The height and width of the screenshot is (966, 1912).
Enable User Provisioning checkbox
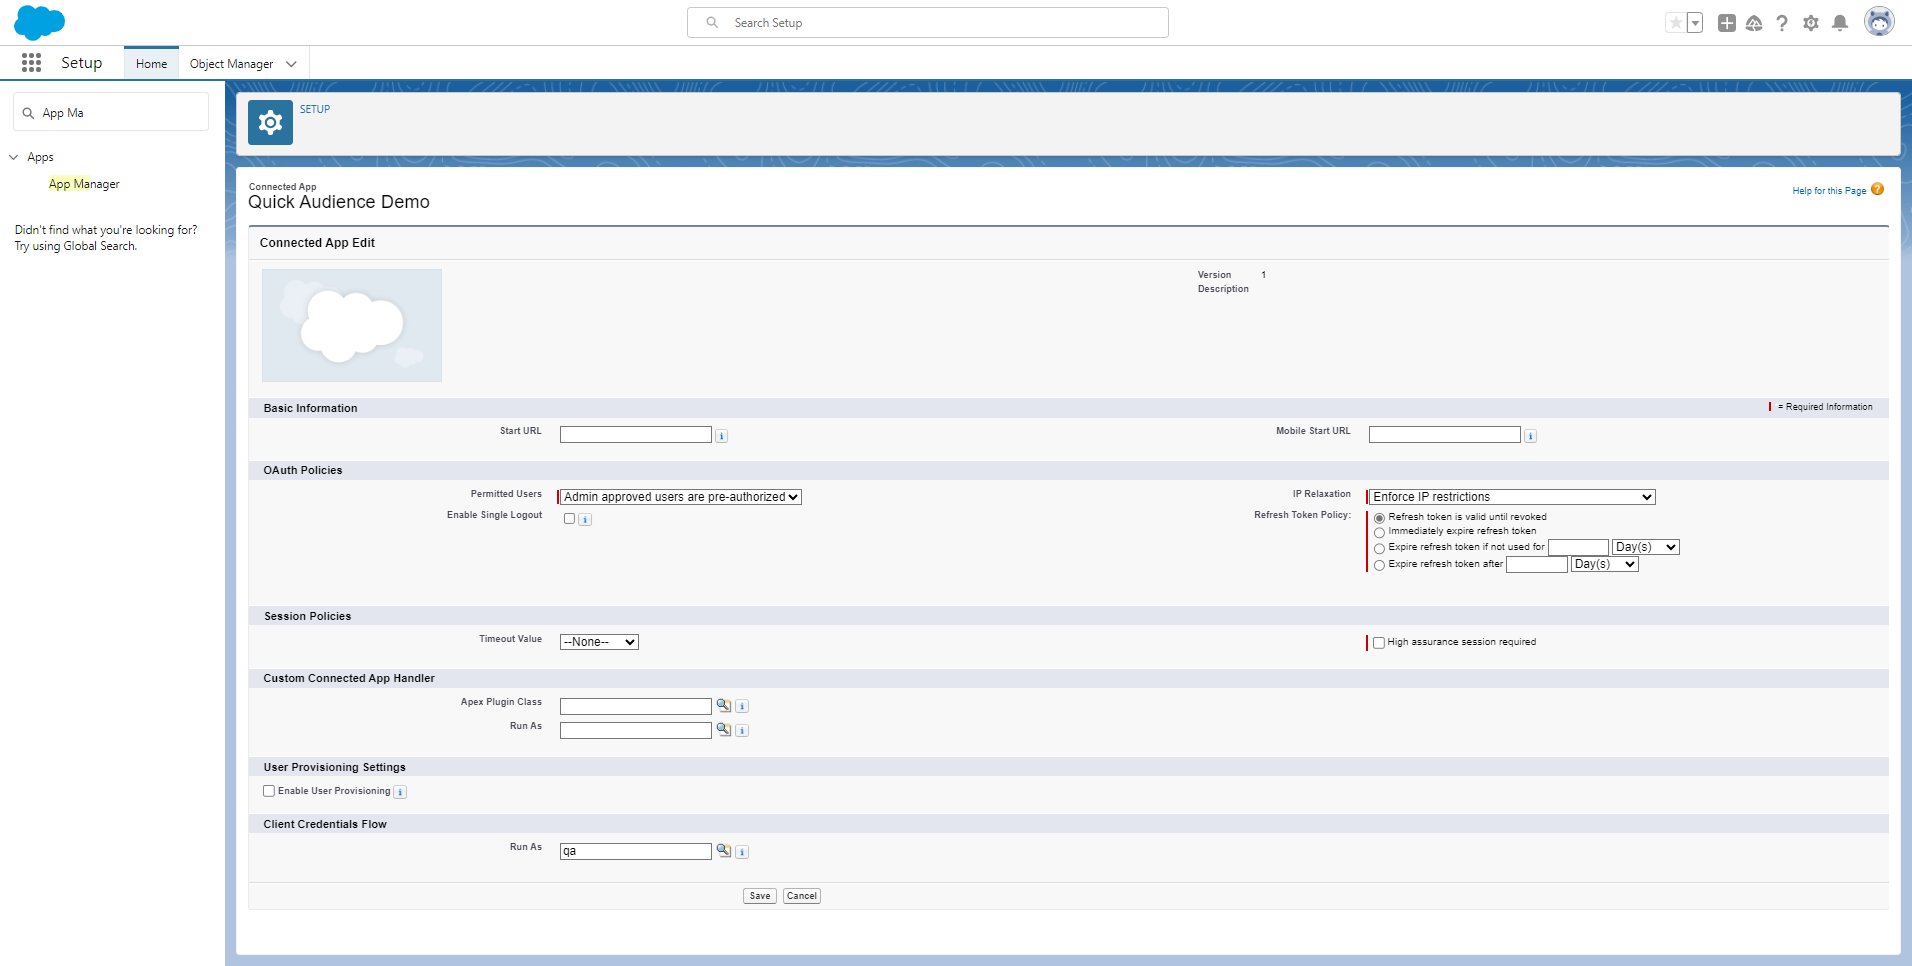[269, 791]
